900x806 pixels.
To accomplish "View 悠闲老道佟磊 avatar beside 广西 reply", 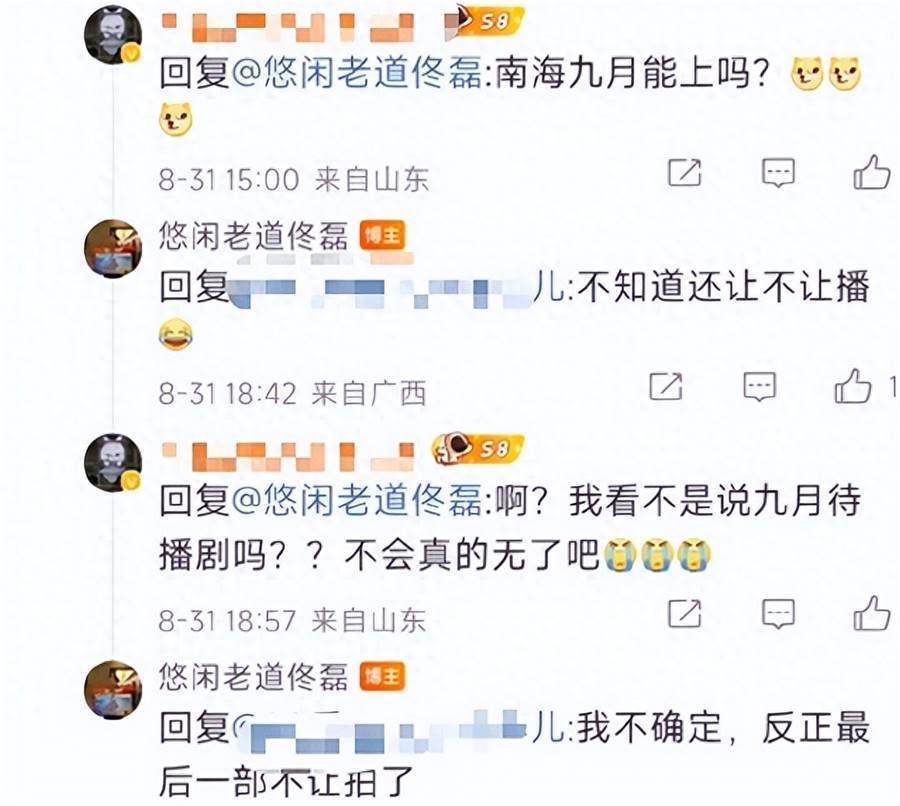I will pos(113,249).
